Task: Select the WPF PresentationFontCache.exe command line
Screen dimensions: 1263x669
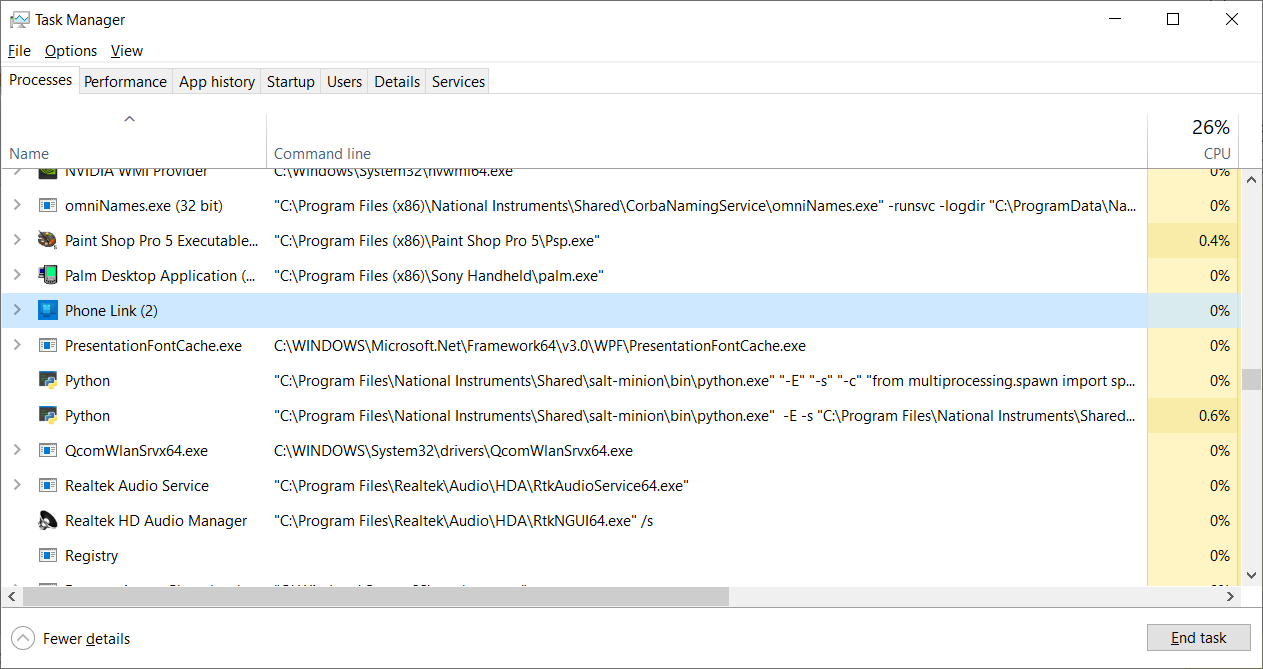Action: [x=540, y=345]
